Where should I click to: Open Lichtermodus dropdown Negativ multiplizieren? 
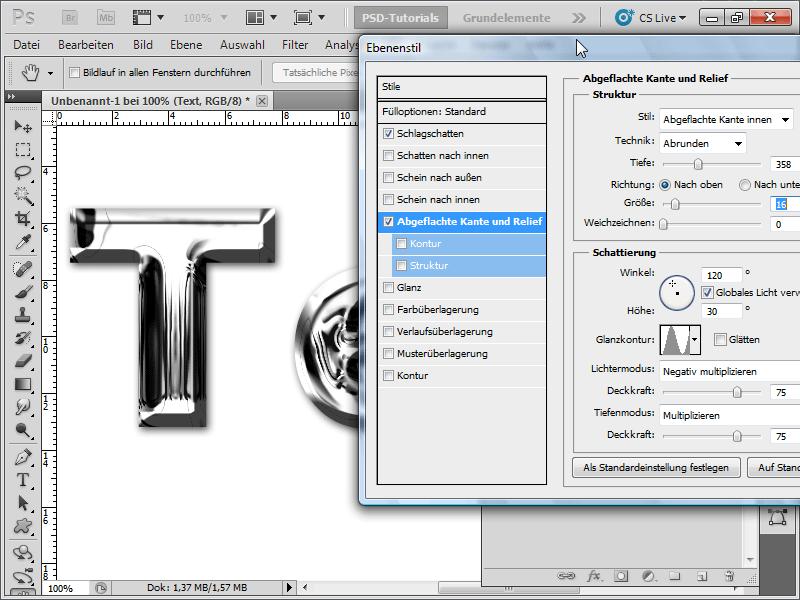(730, 371)
